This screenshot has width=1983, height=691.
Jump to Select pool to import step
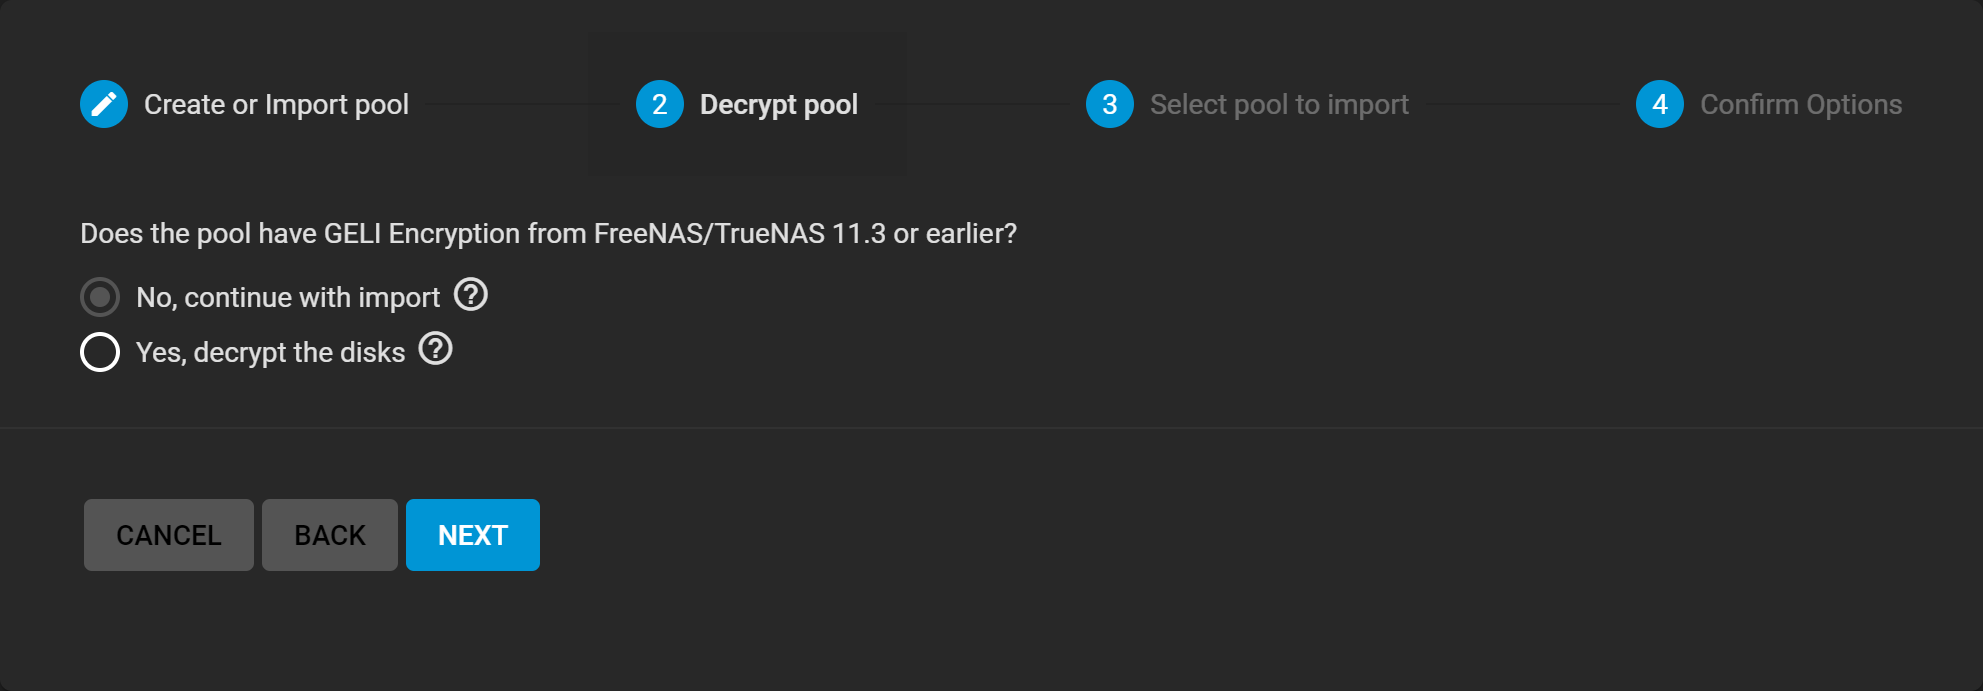click(1279, 104)
